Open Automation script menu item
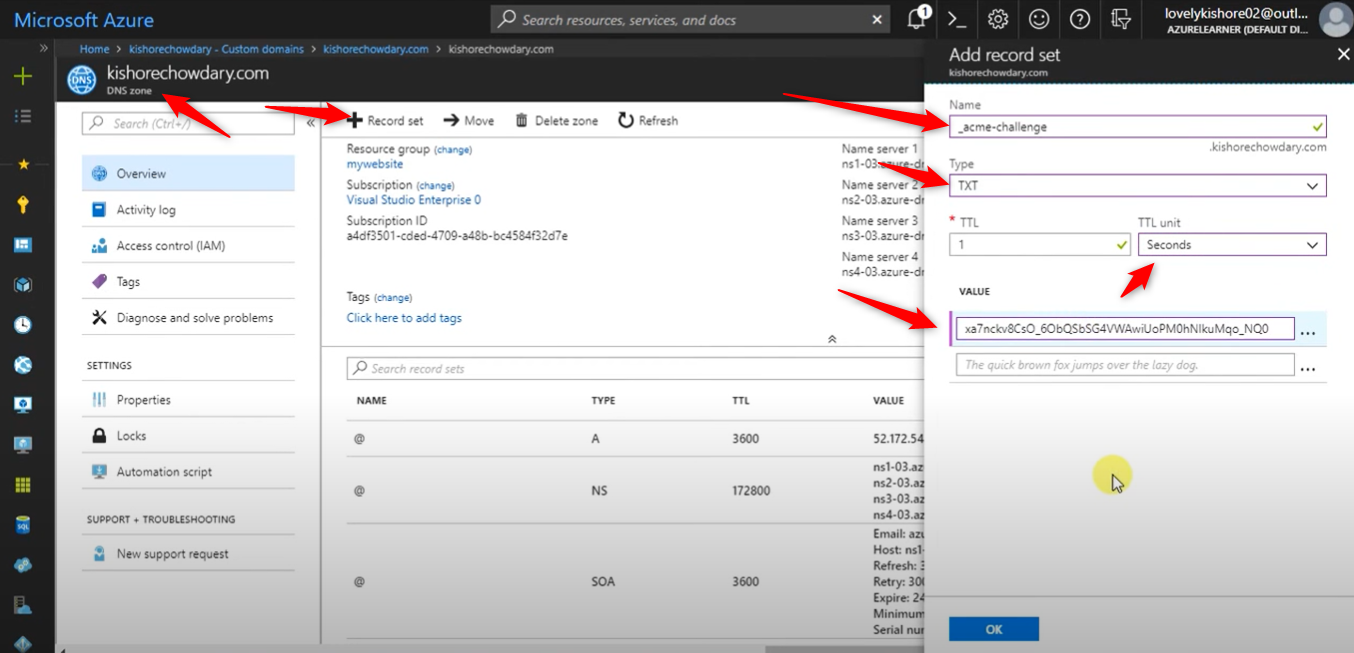 click(x=188, y=471)
